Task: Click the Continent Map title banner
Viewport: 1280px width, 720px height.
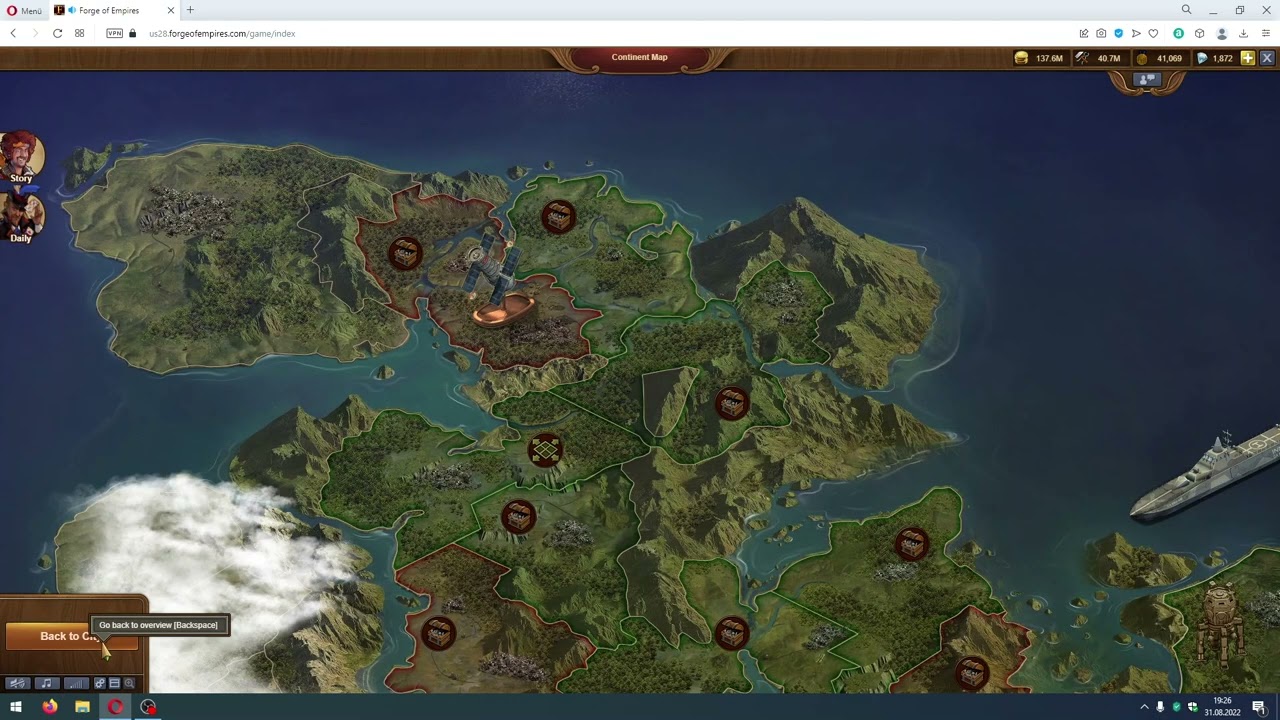Action: (x=639, y=57)
